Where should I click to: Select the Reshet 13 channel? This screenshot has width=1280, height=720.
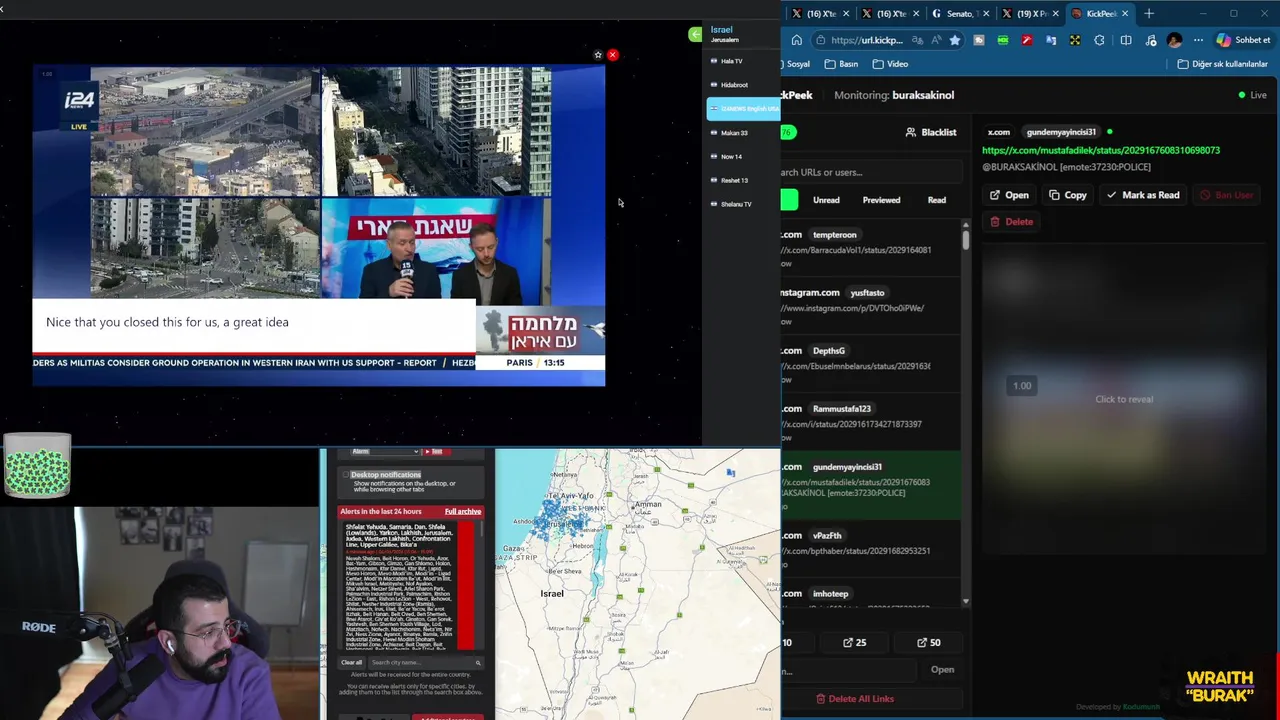pyautogui.click(x=743, y=181)
